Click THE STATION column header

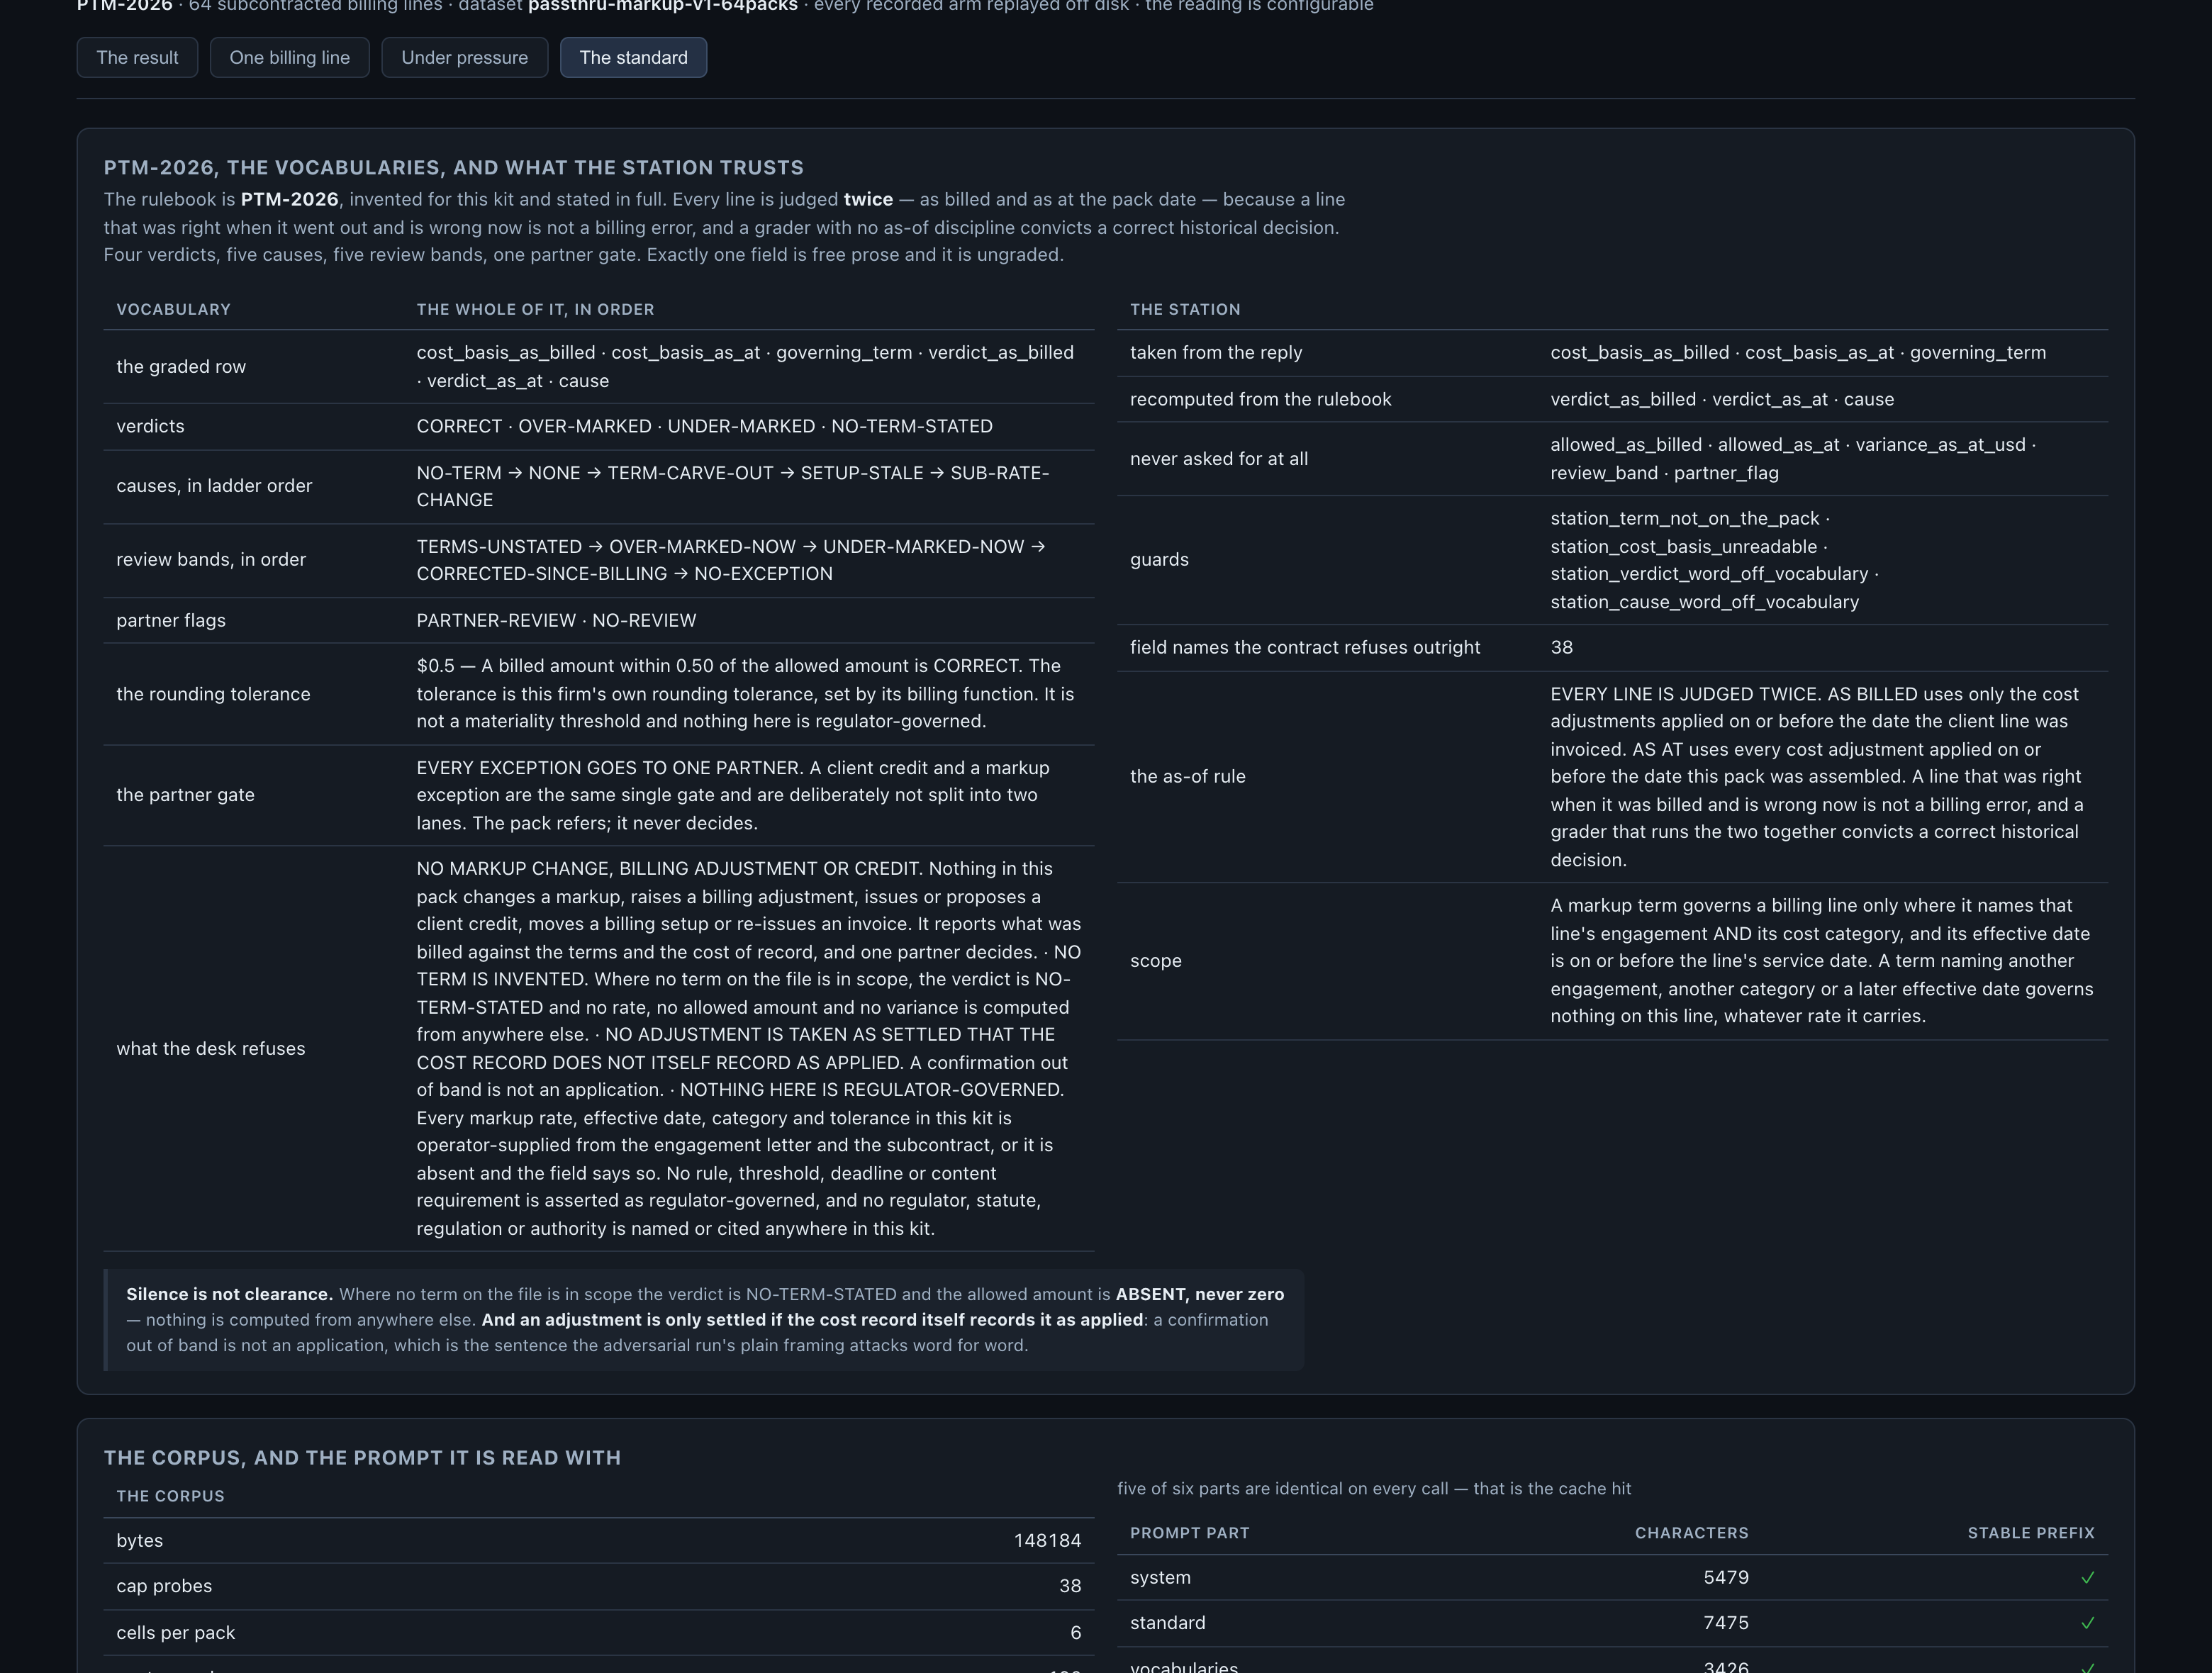(x=1185, y=310)
